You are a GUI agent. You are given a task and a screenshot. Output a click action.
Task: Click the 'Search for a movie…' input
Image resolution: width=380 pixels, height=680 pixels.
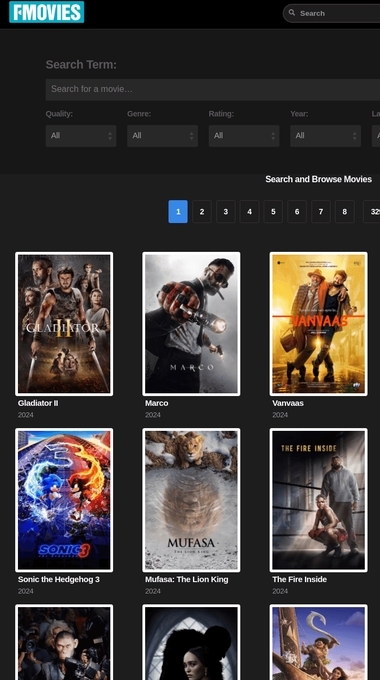tap(213, 89)
